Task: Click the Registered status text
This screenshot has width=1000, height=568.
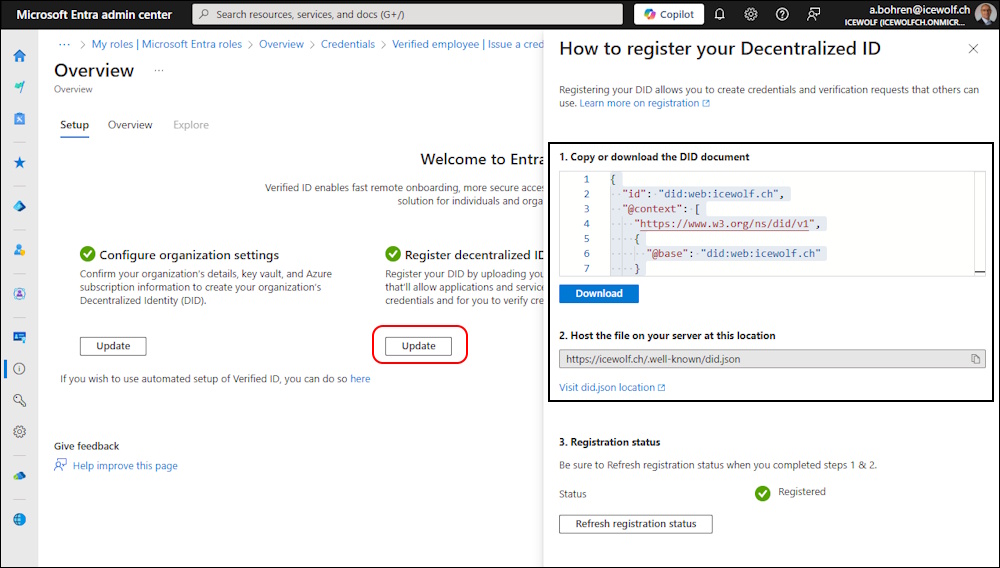Action: pyautogui.click(x=802, y=492)
